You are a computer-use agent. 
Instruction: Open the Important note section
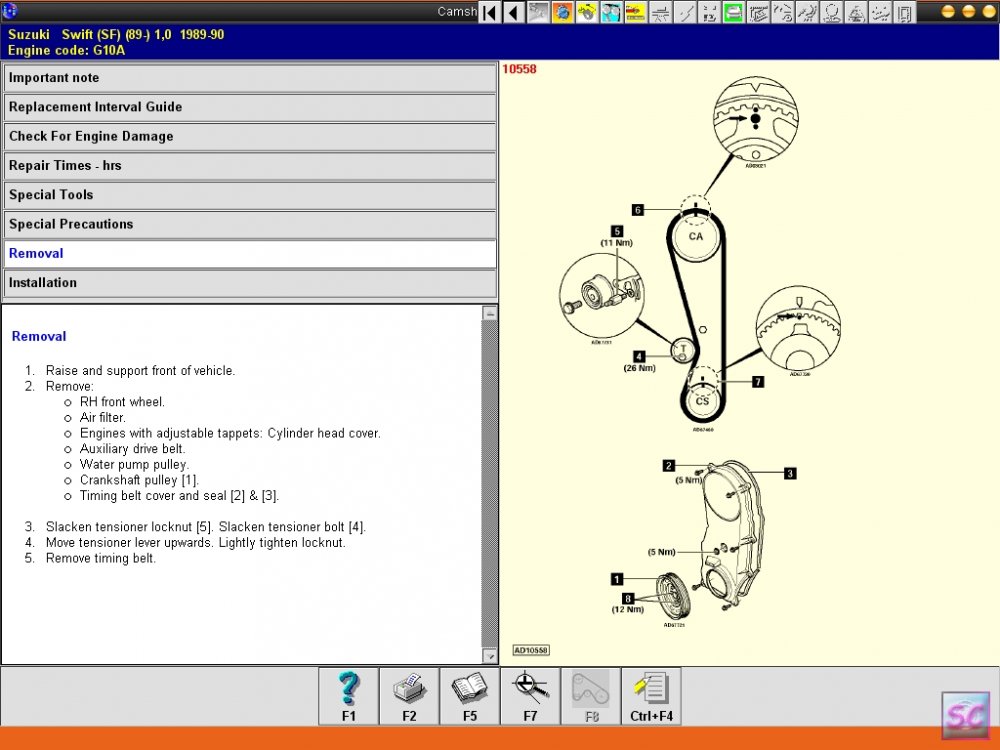[250, 78]
